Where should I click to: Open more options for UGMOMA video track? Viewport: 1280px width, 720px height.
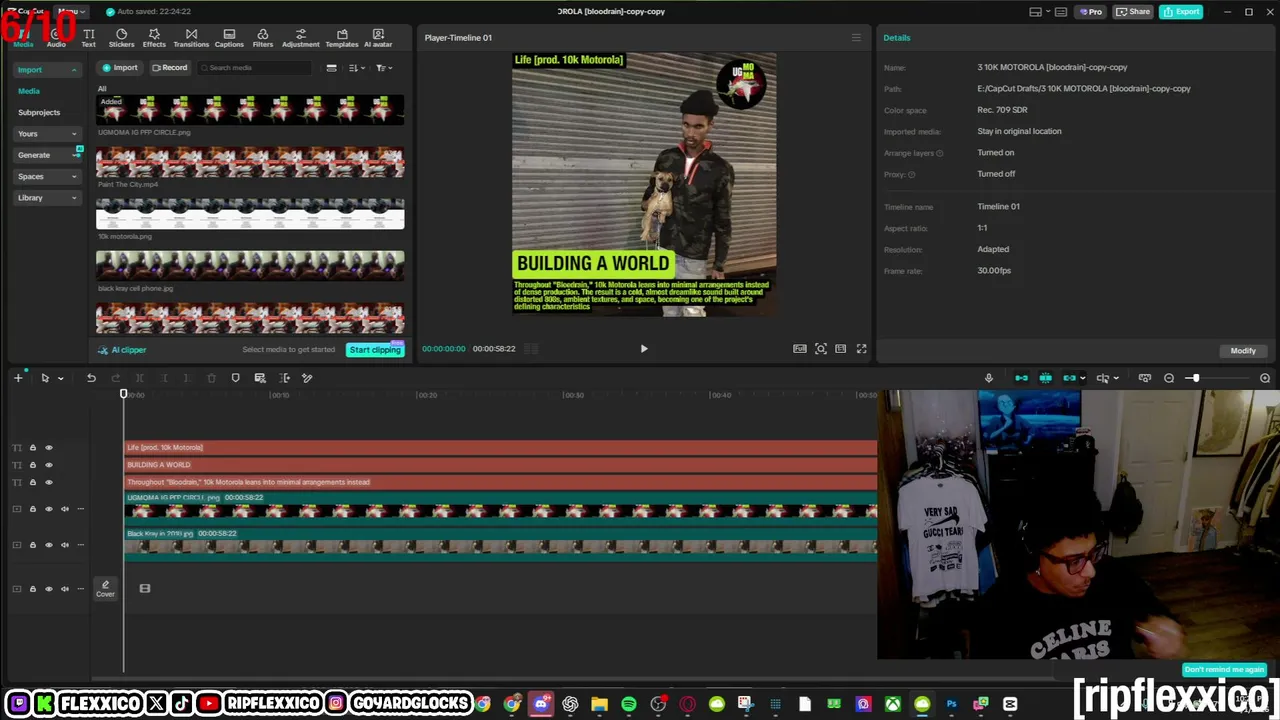coord(81,509)
